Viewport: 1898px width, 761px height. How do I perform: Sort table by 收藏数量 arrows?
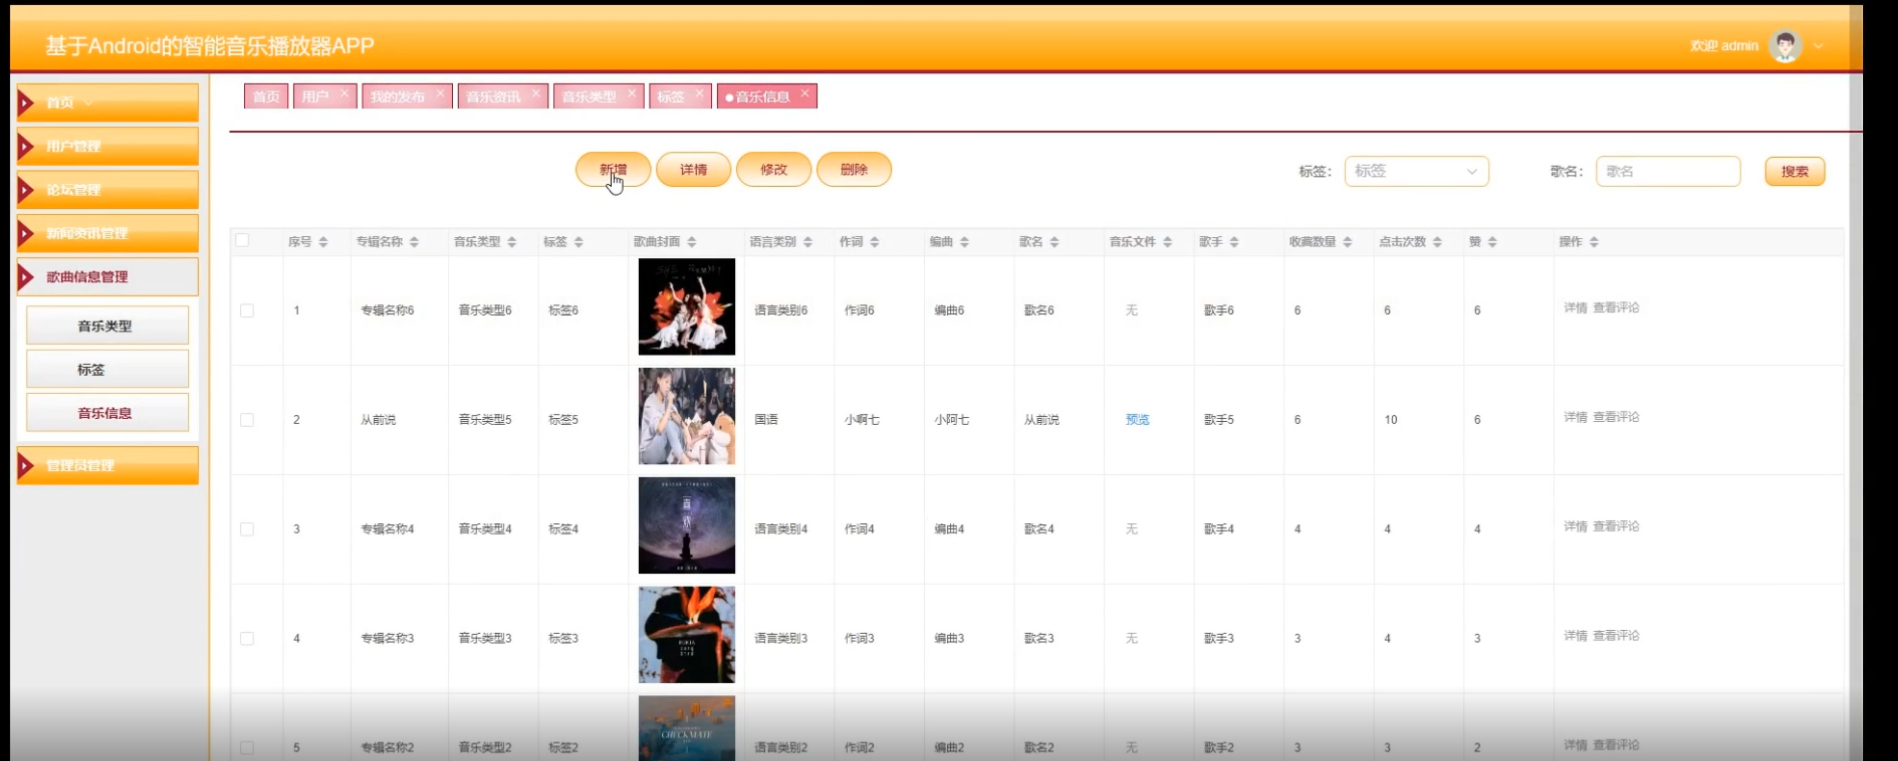click(x=1347, y=242)
